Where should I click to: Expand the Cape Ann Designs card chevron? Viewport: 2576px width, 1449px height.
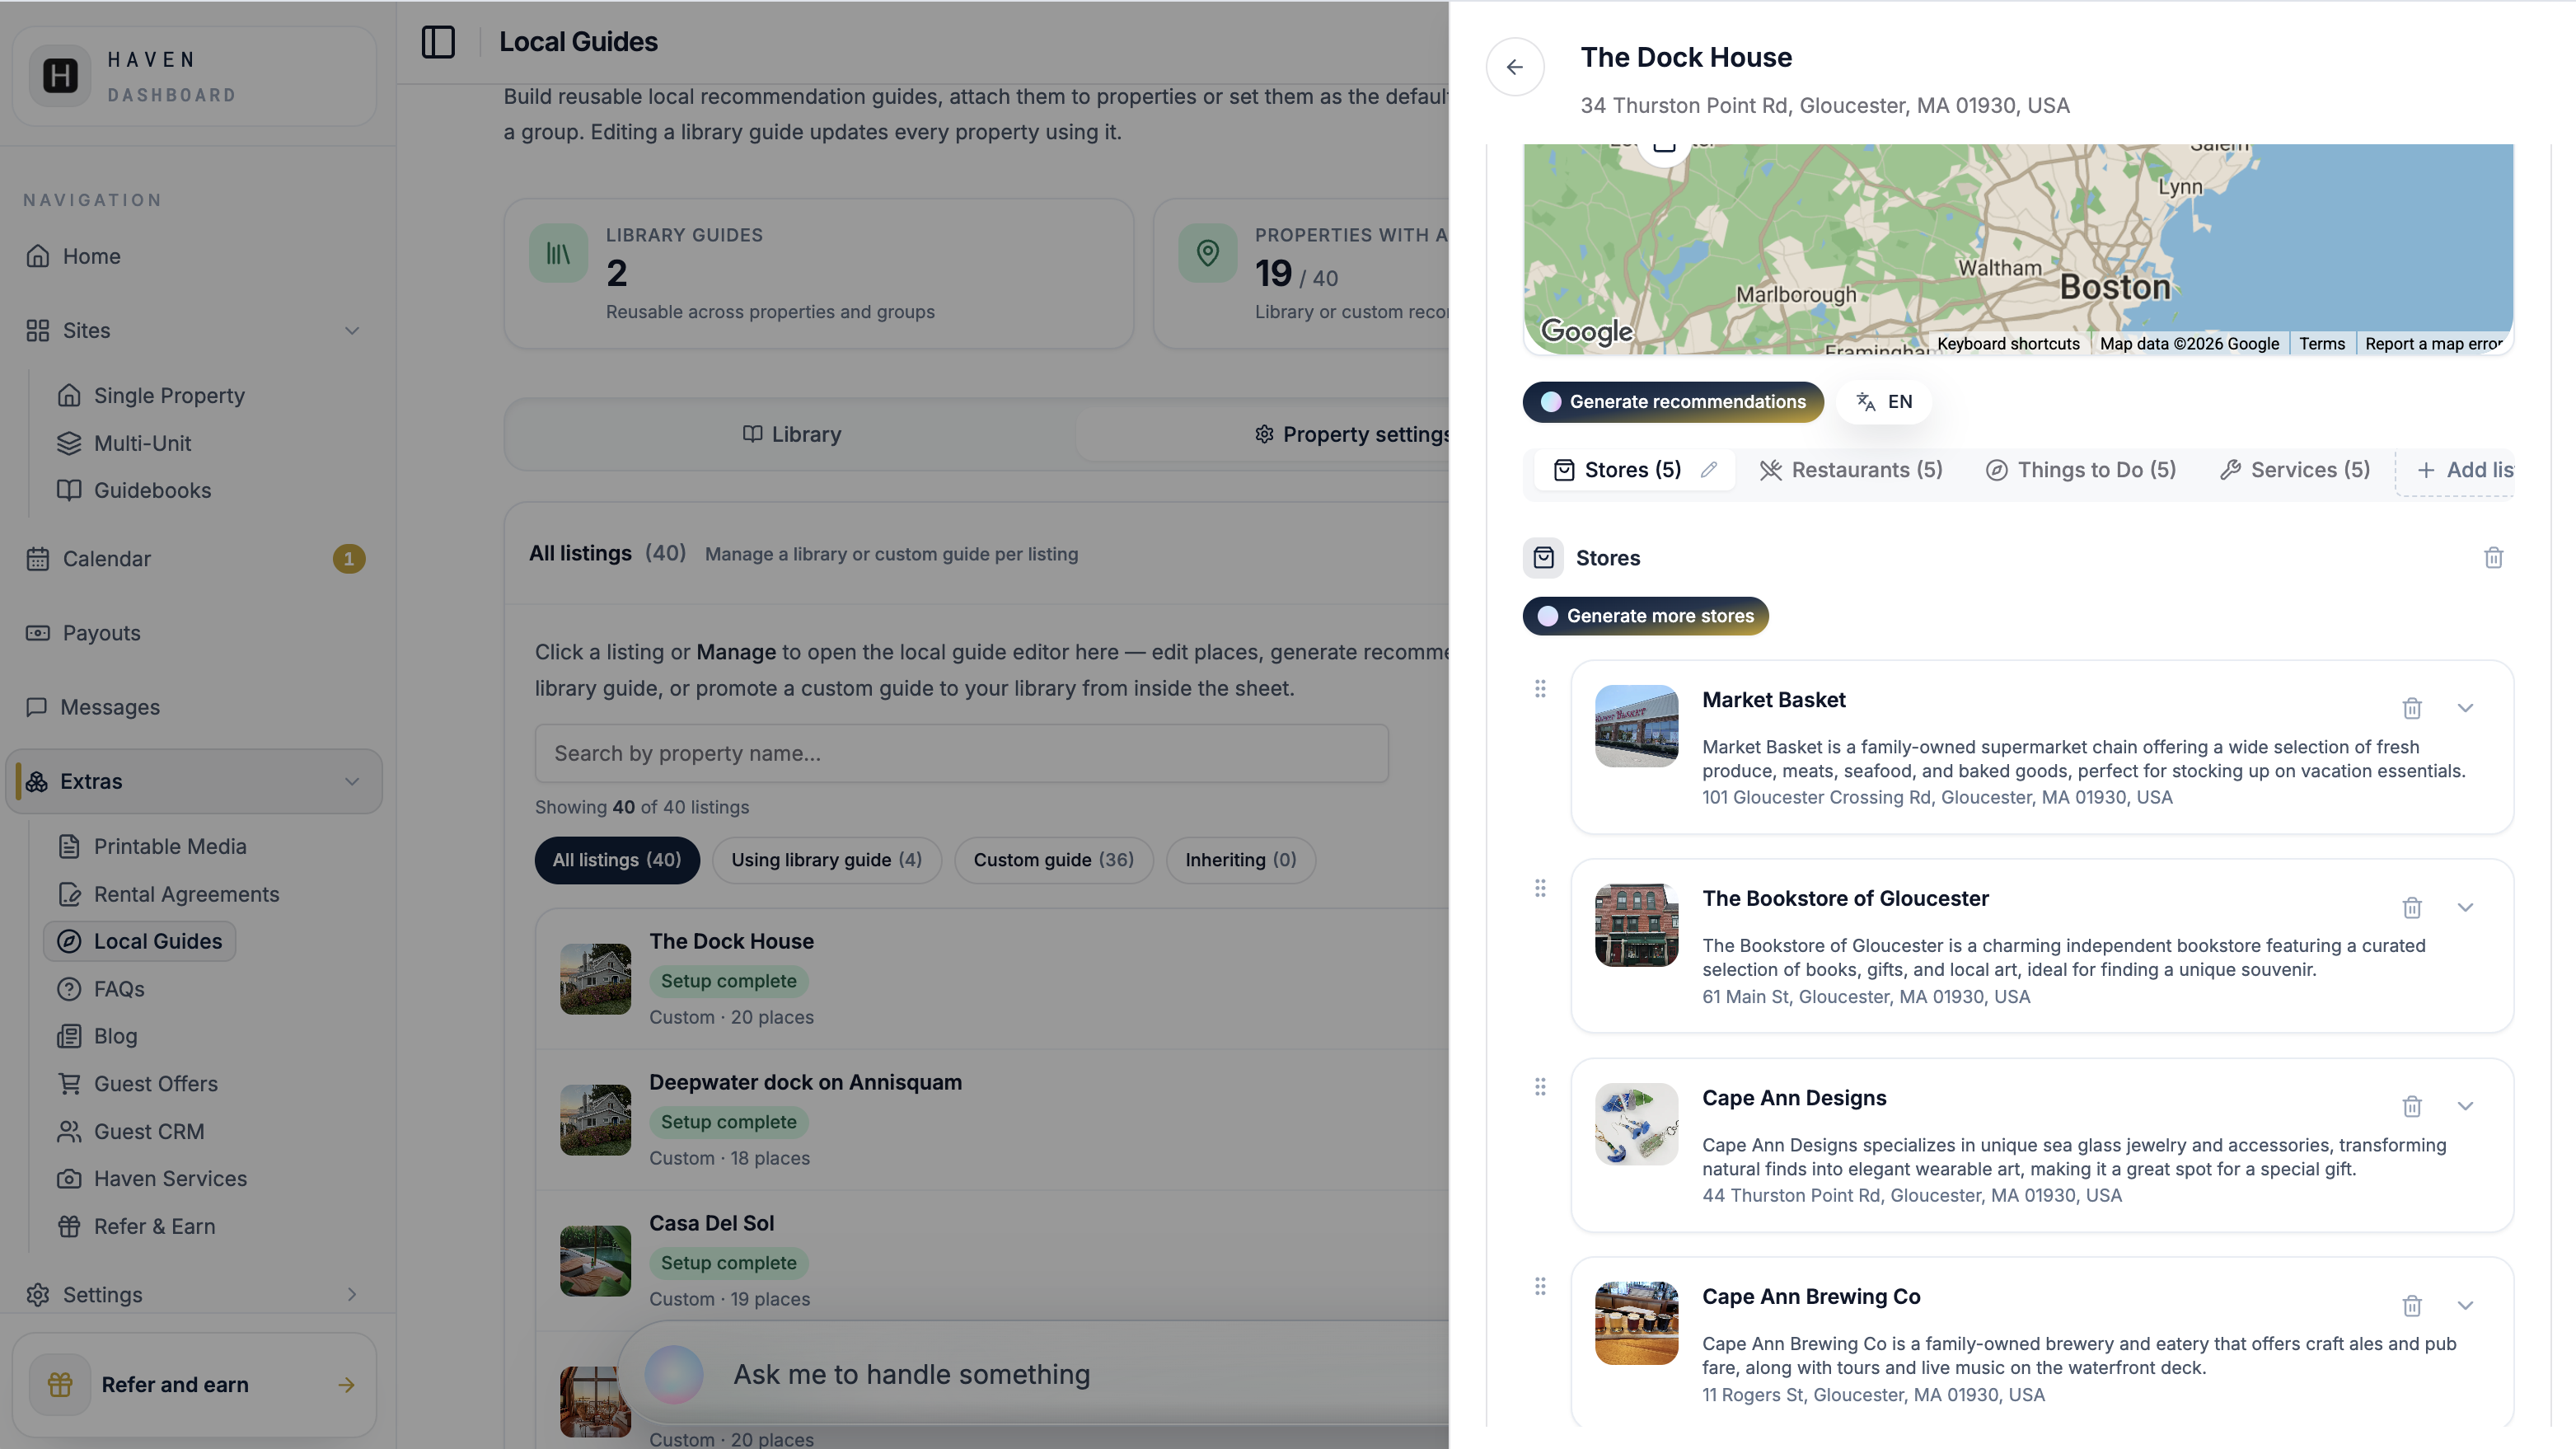click(2465, 1106)
